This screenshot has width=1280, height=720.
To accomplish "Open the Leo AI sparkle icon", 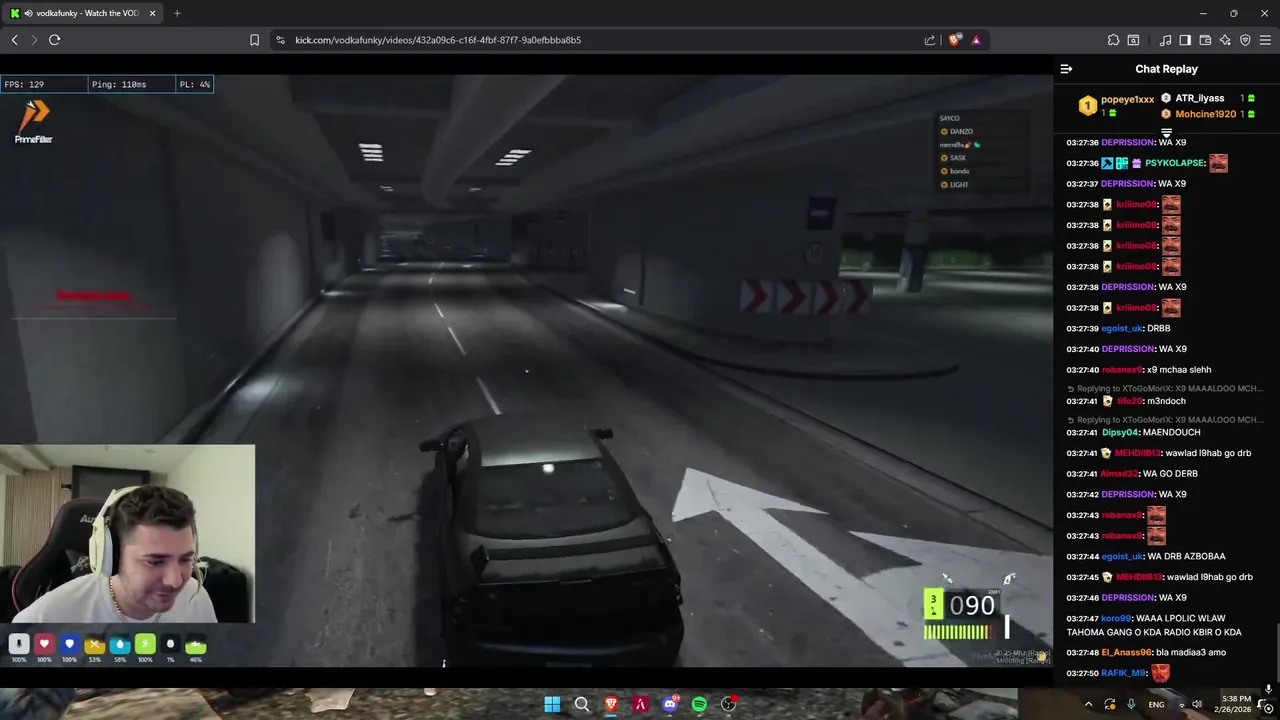I will [1225, 40].
